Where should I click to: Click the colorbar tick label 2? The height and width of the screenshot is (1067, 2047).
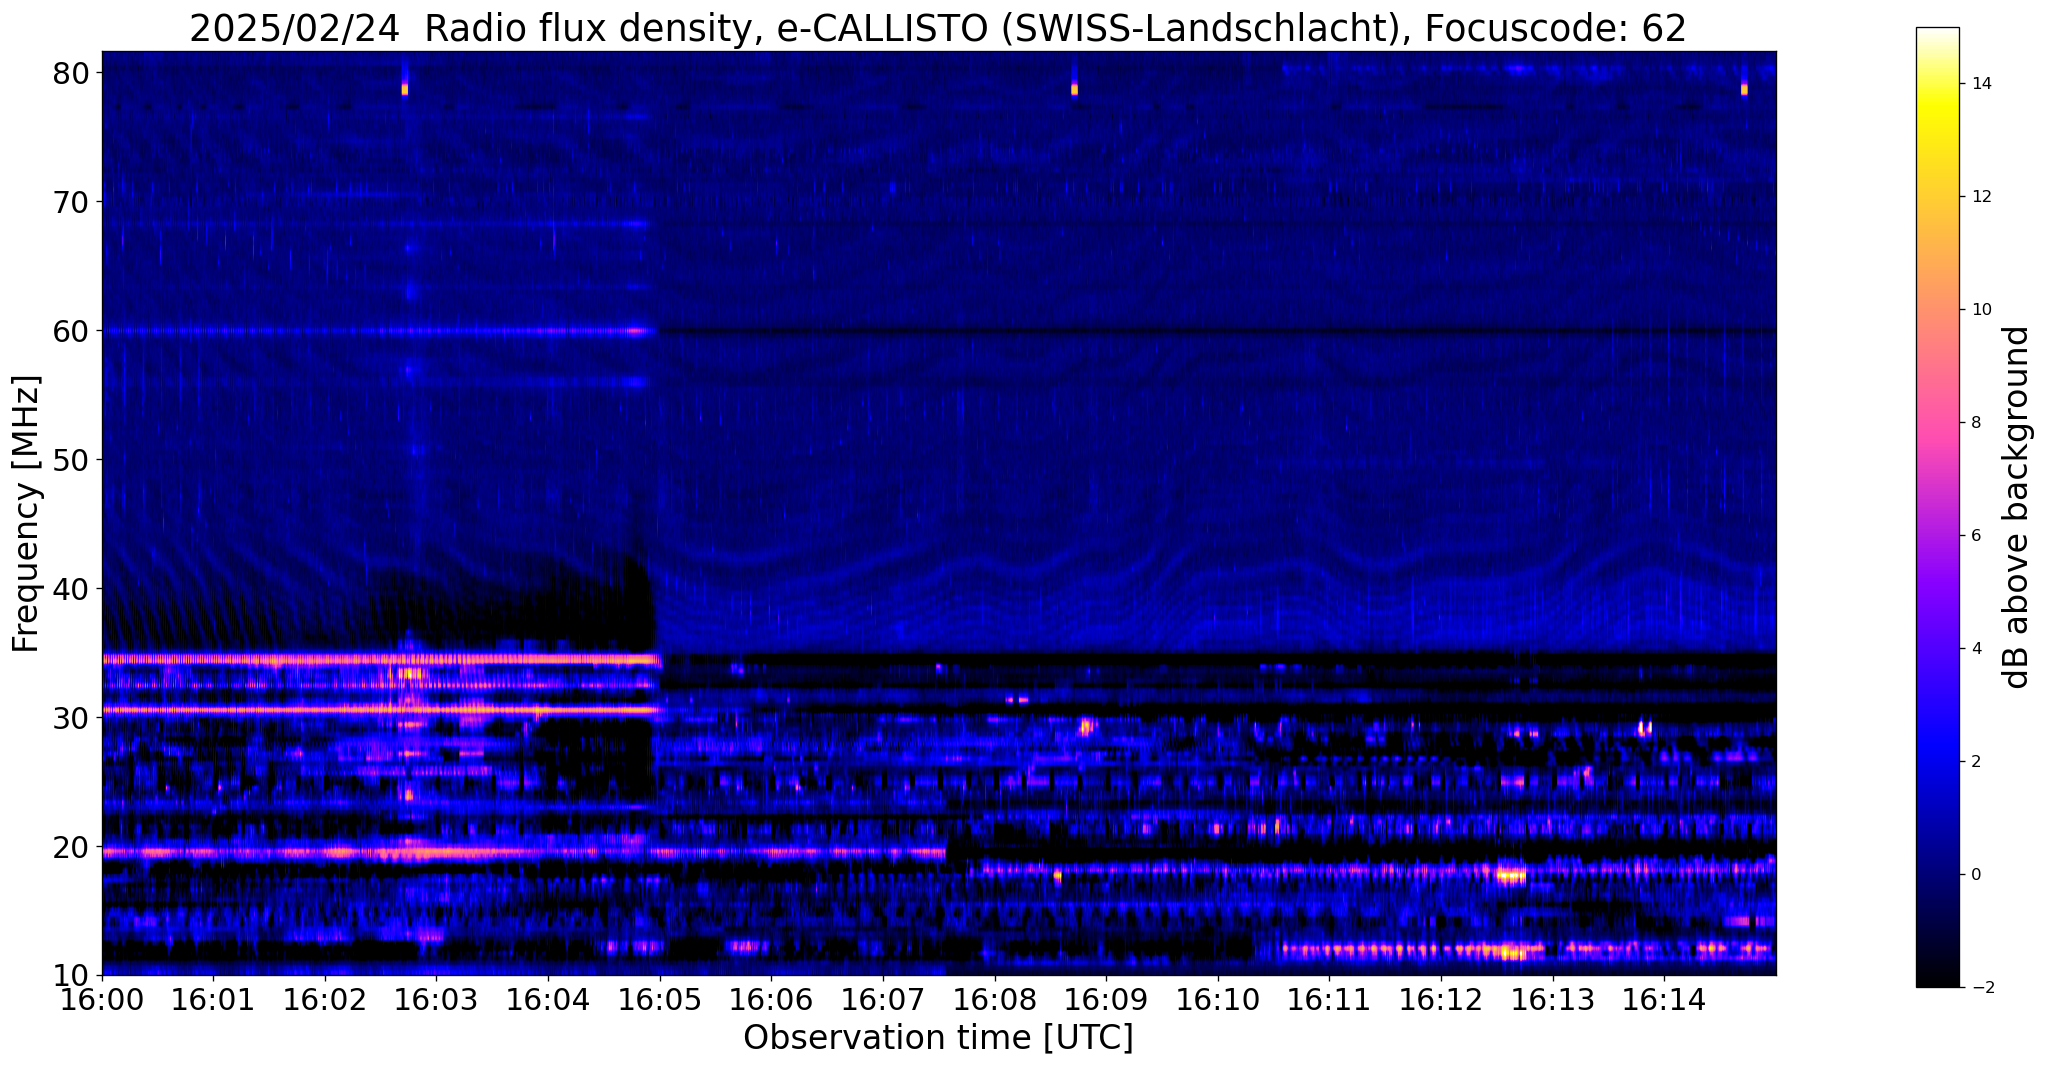click(1975, 762)
